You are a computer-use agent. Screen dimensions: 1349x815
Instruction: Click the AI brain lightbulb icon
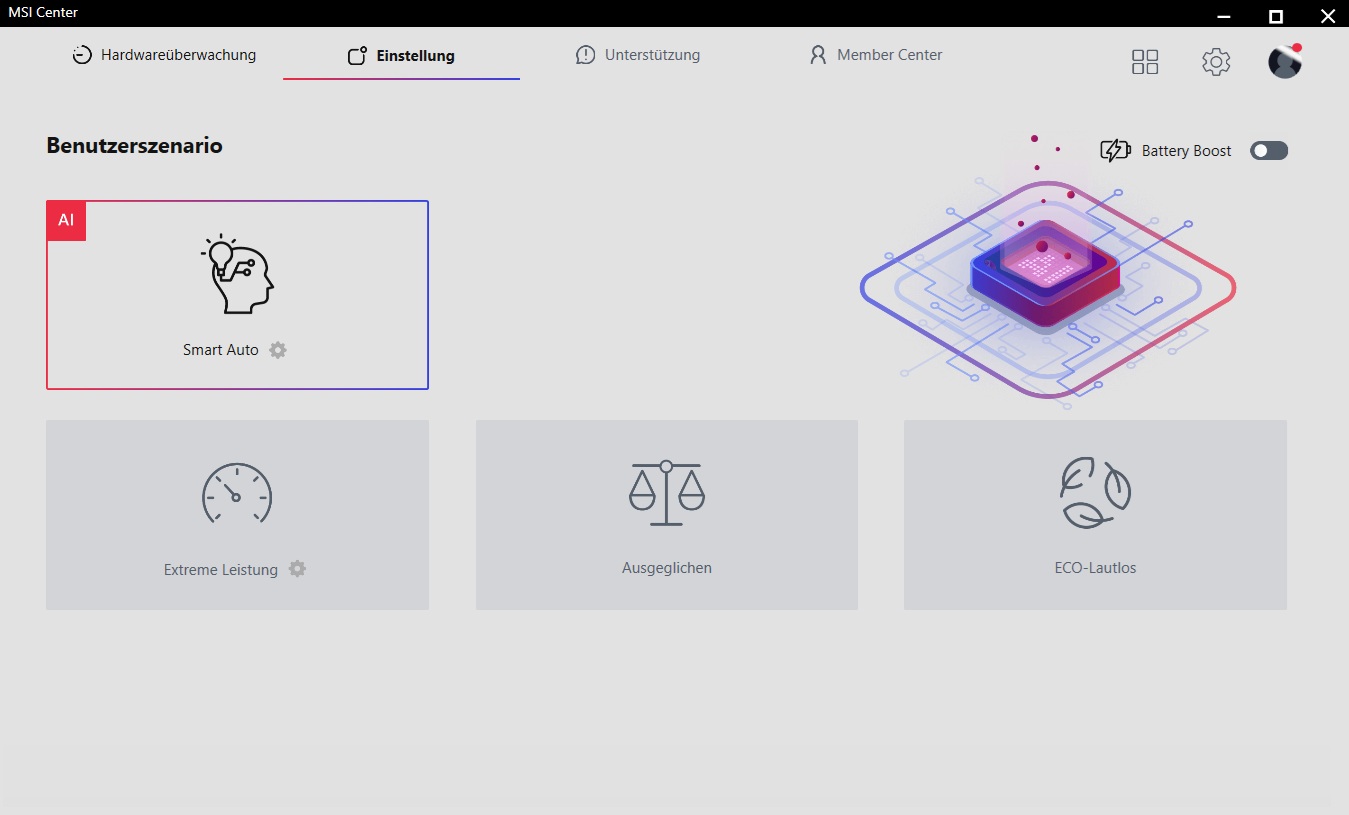click(237, 275)
